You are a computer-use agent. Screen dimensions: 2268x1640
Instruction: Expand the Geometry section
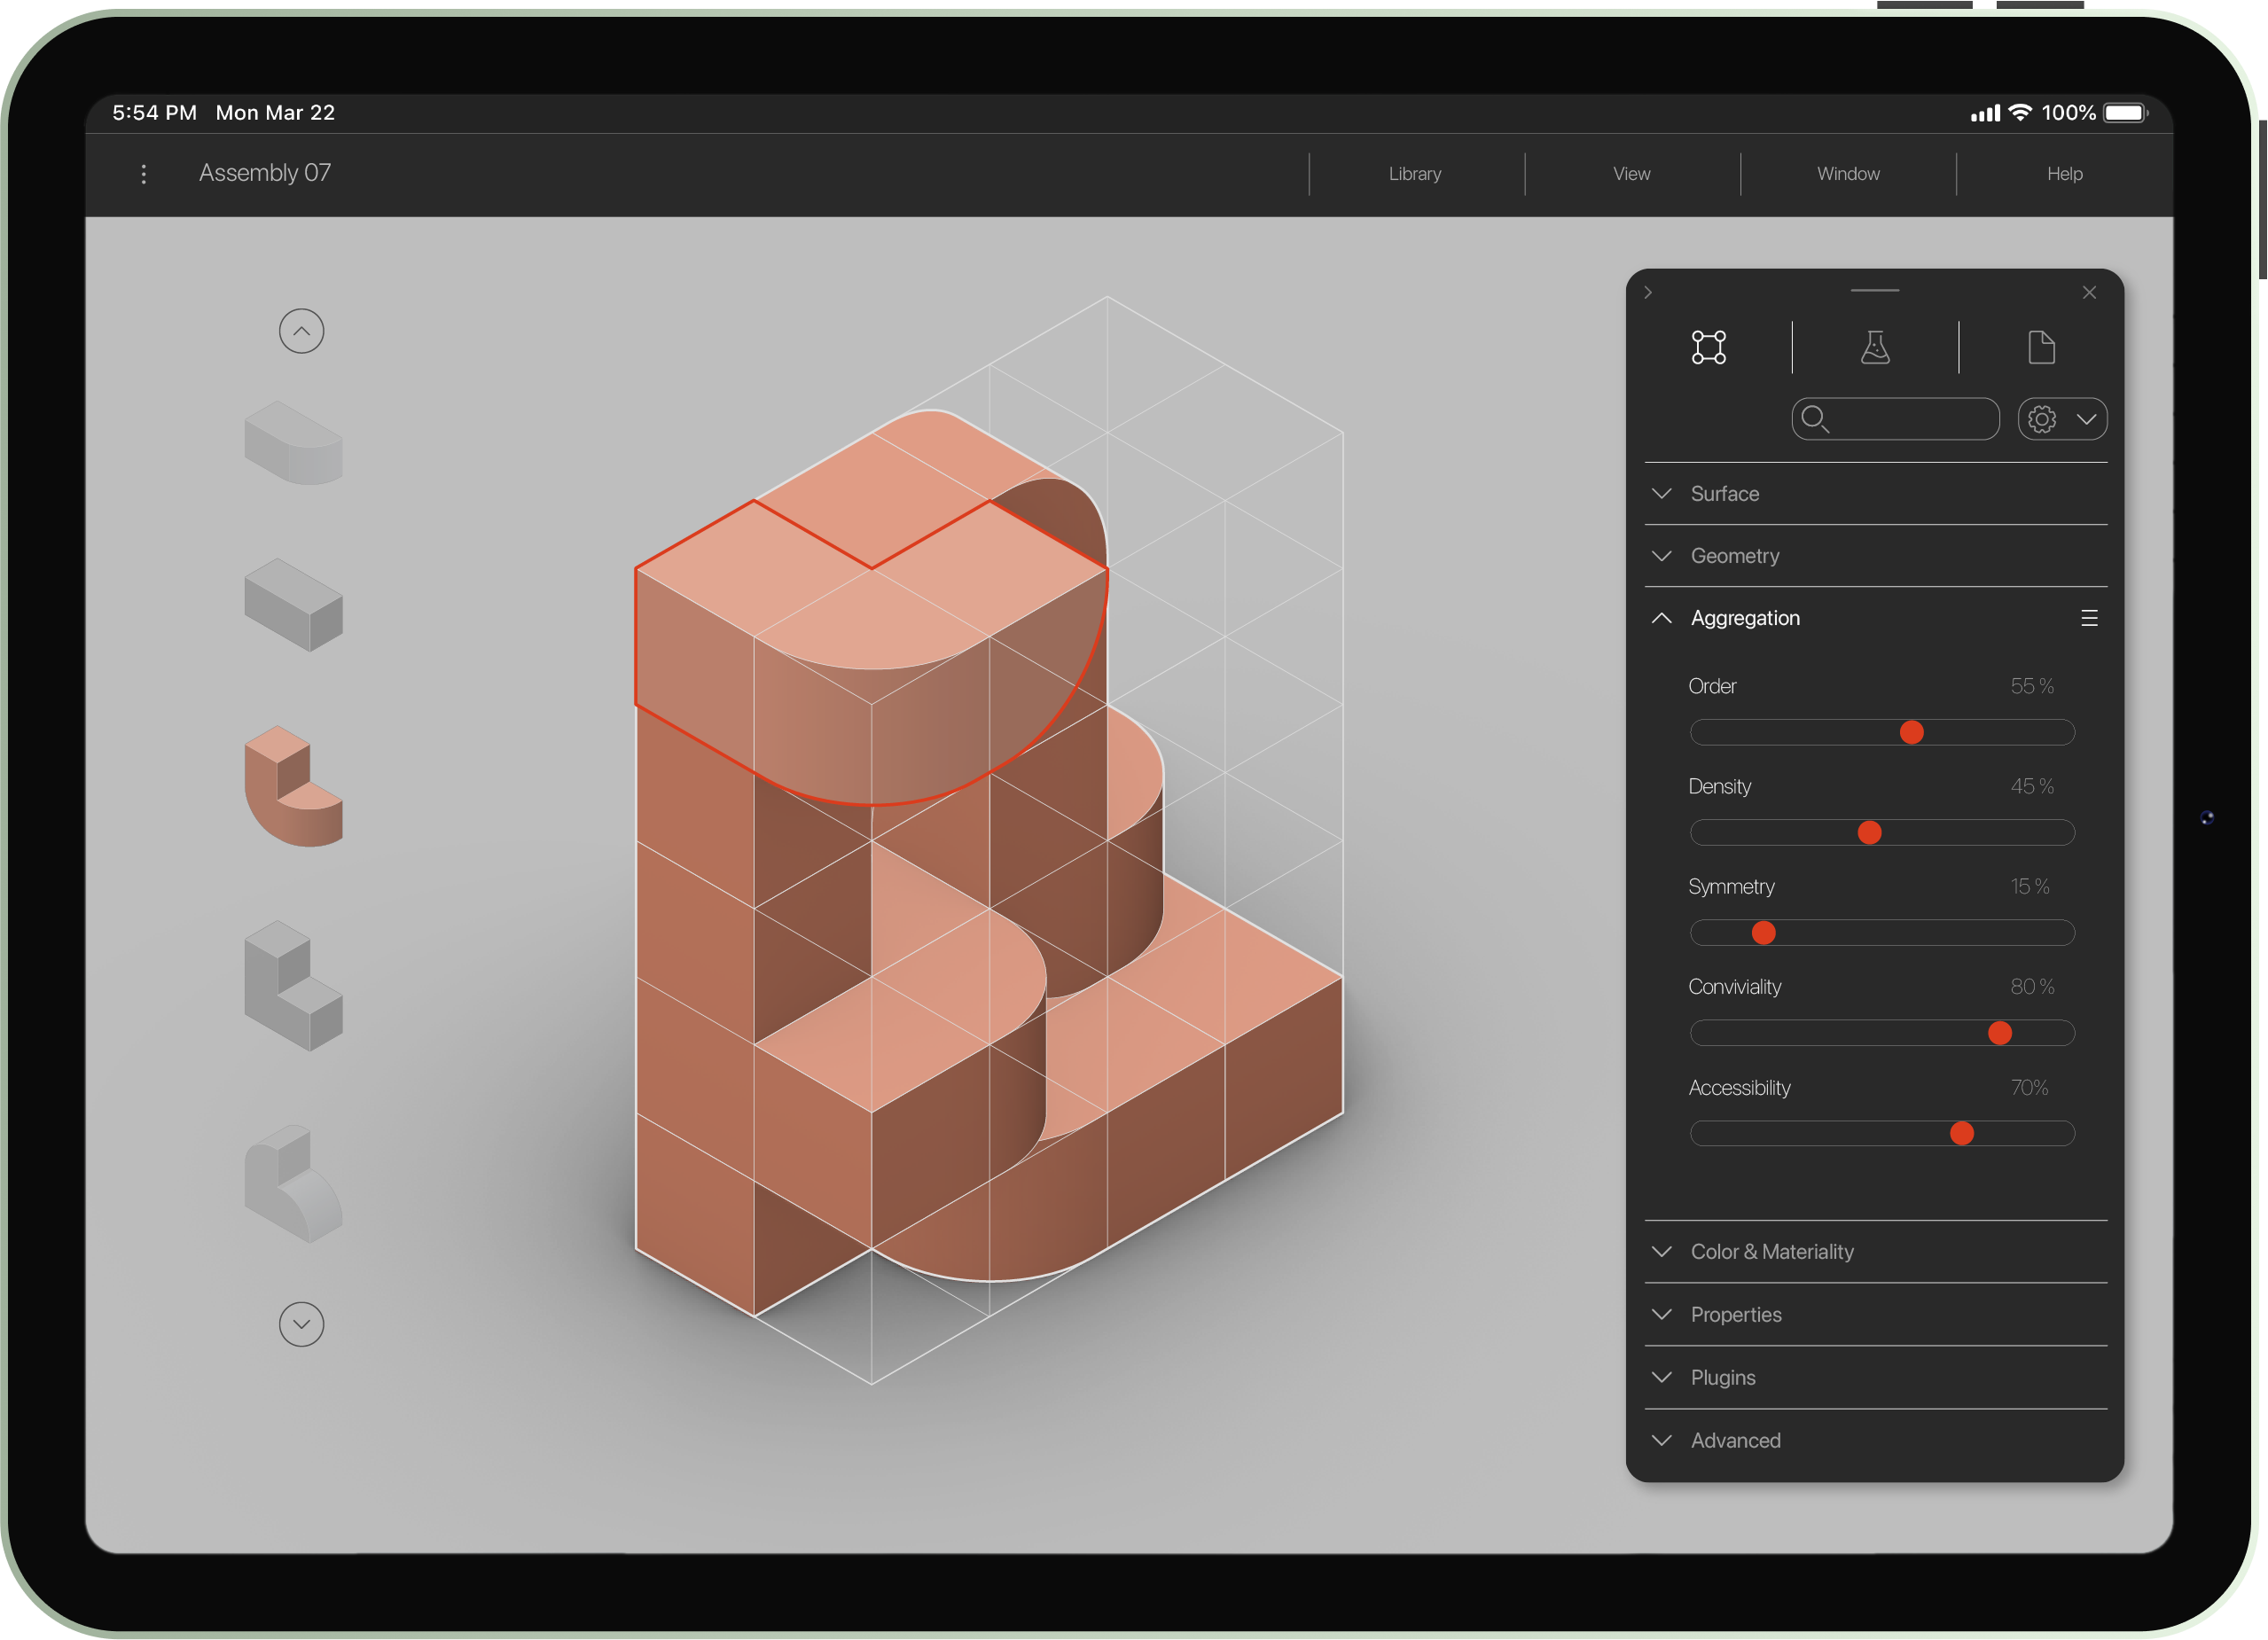[1734, 555]
